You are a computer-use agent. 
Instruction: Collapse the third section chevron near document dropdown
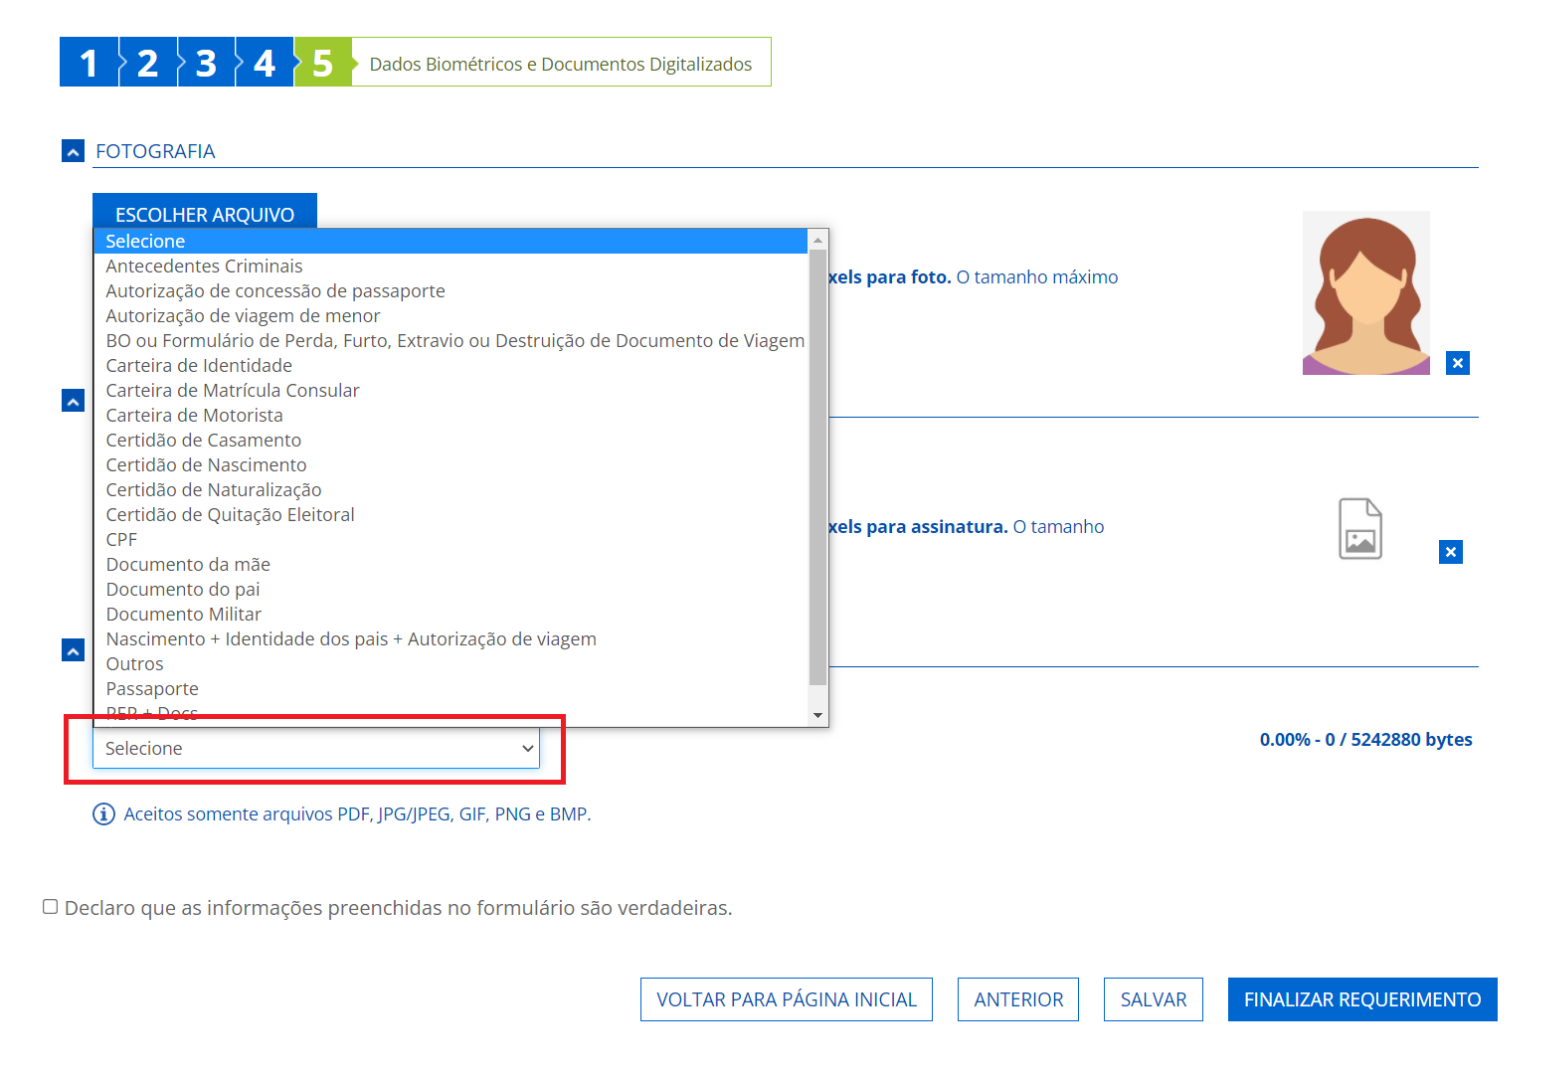coord(73,651)
